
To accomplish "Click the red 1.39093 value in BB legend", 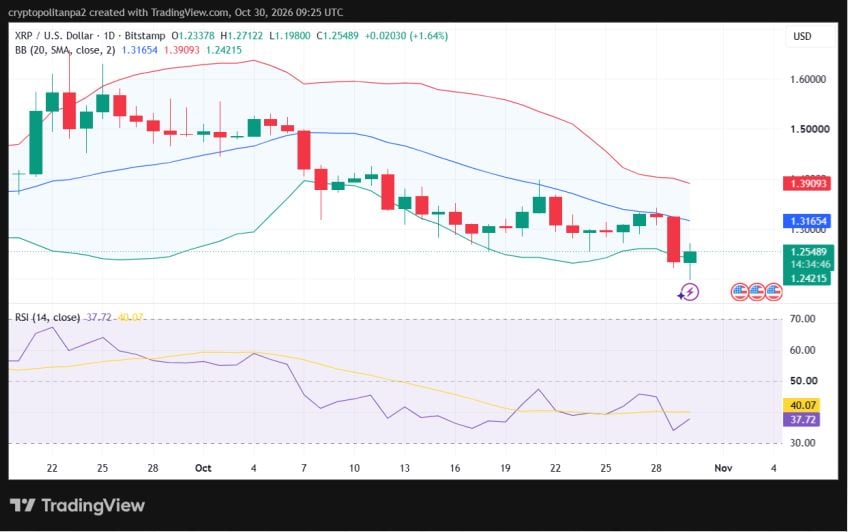I will click(182, 50).
